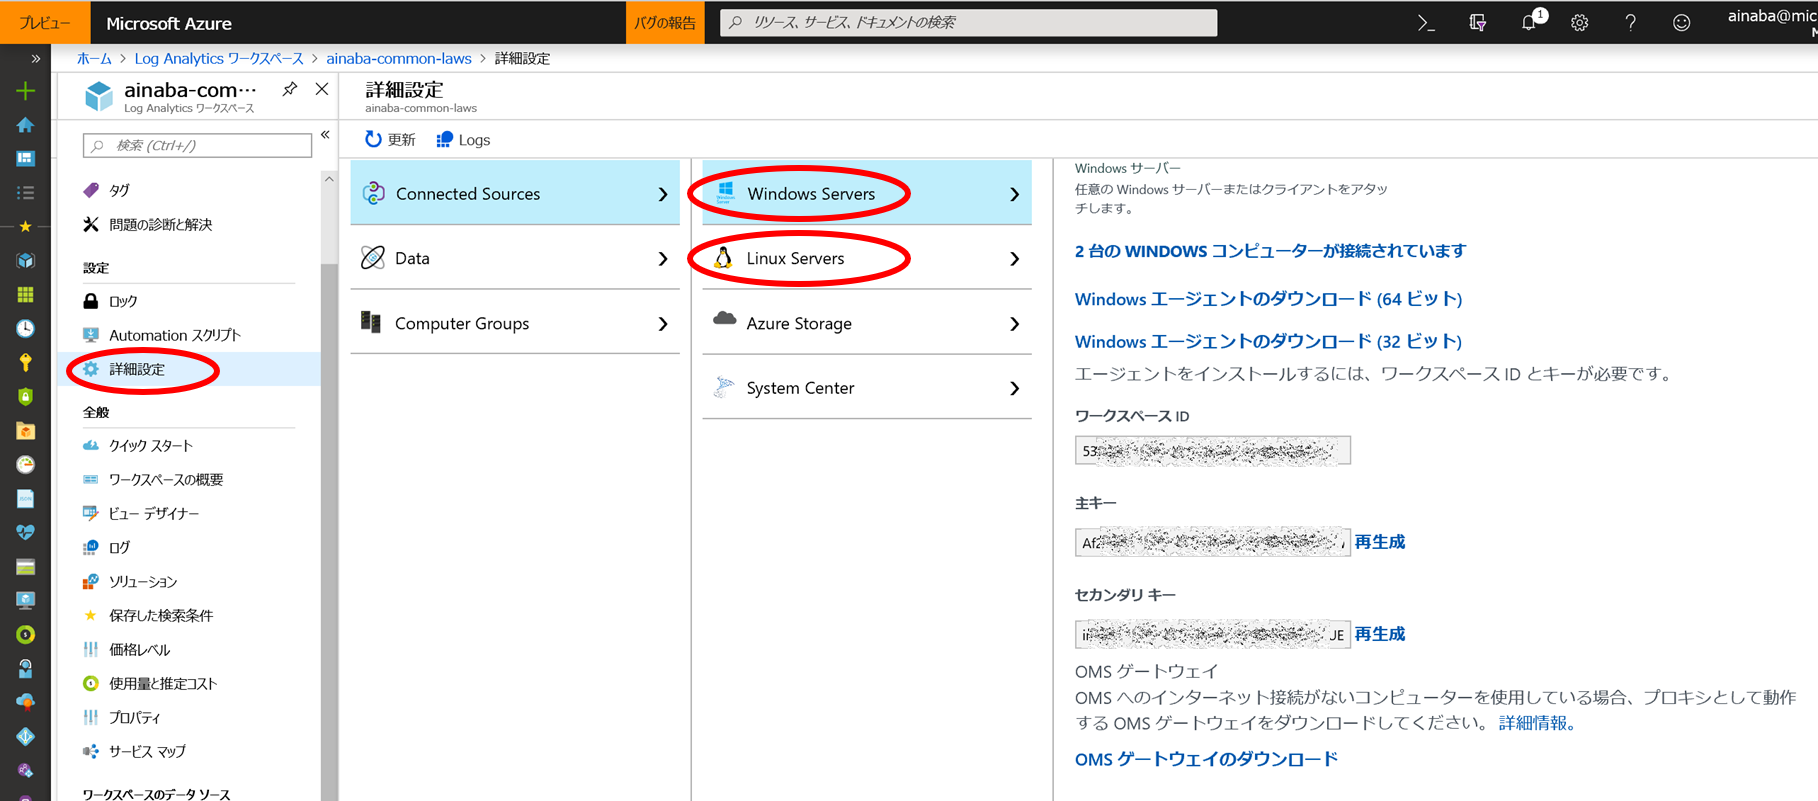Viewport: 1818px width, 801px height.
Task: Click the 主キー field
Action: pos(1212,542)
